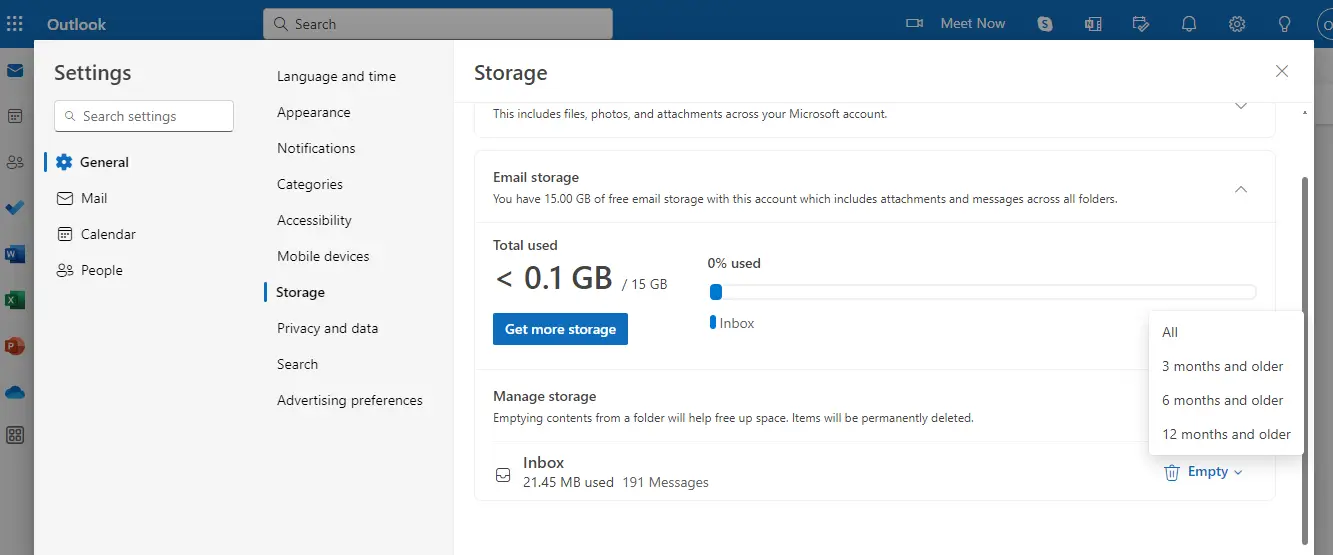This screenshot has width=1333, height=555.
Task: Click the Meet Now camera icon
Action: coord(914,23)
